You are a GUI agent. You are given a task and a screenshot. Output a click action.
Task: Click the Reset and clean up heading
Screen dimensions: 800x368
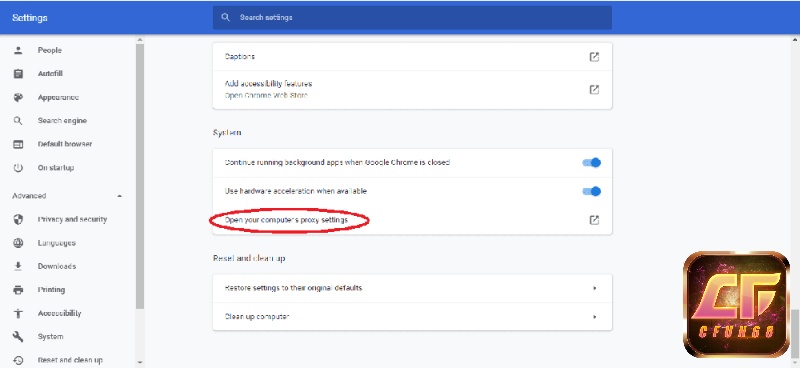click(249, 258)
